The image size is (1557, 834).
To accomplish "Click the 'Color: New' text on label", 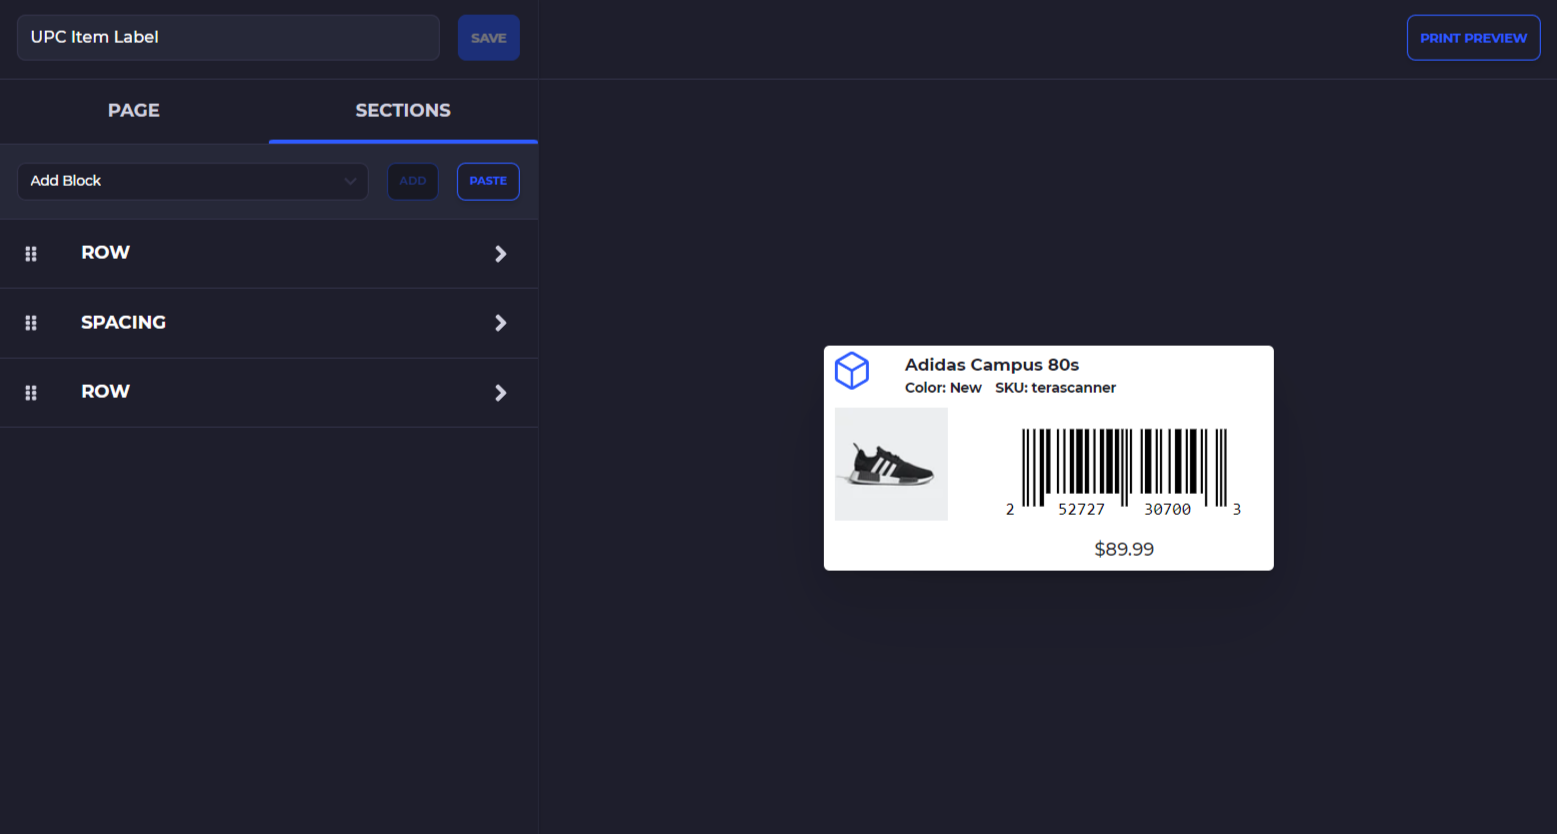I will pyautogui.click(x=943, y=388).
